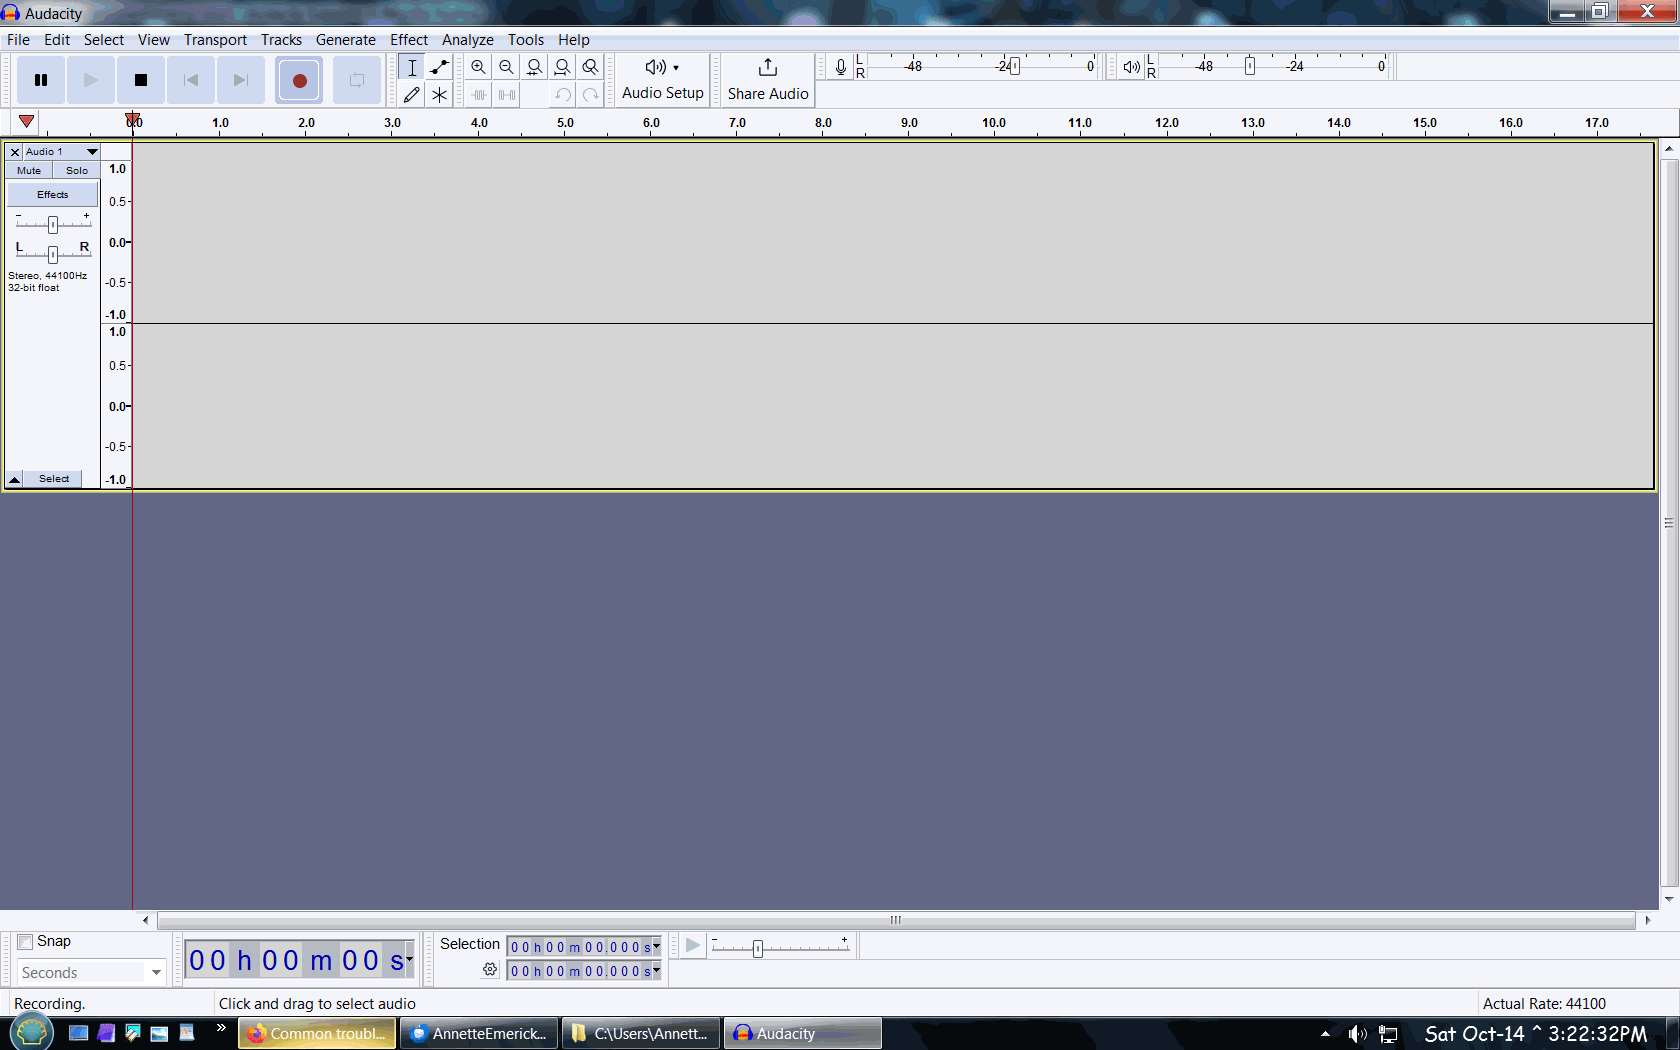Open the Audio 1 track dropdown menu
Screen dimensions: 1680x1050
pos(91,152)
